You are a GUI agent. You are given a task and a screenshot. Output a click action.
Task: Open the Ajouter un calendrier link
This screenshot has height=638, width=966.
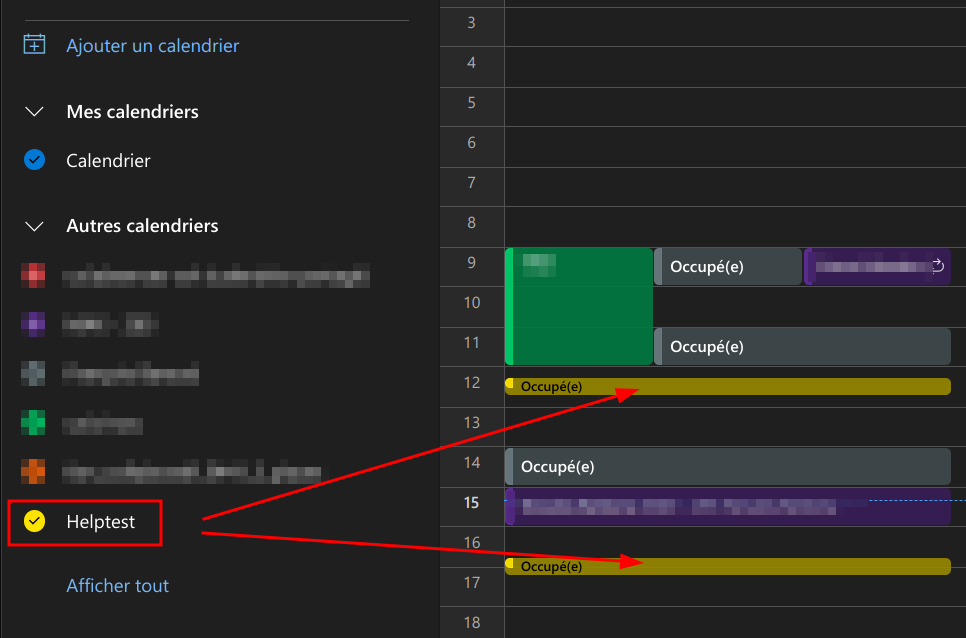point(152,45)
